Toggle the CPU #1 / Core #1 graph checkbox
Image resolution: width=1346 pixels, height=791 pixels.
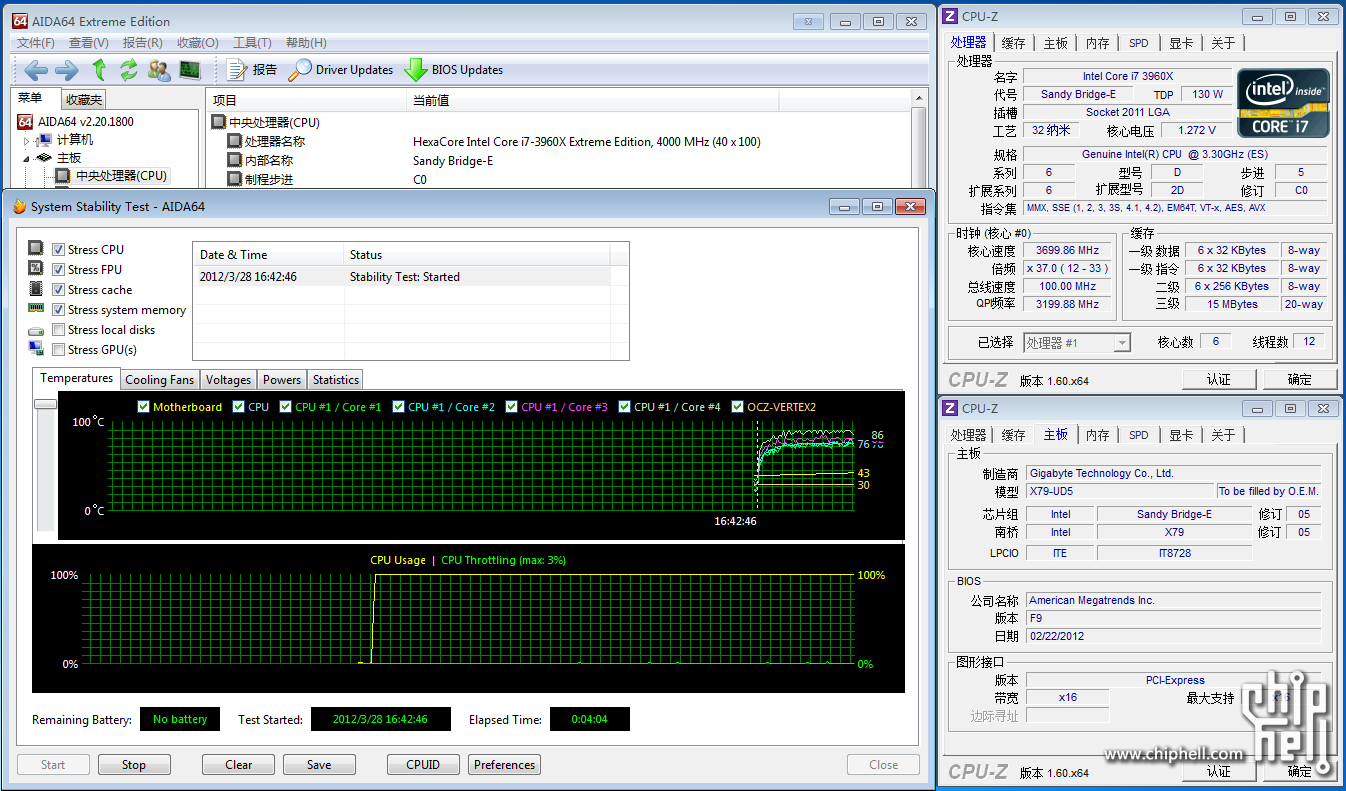pyautogui.click(x=285, y=406)
